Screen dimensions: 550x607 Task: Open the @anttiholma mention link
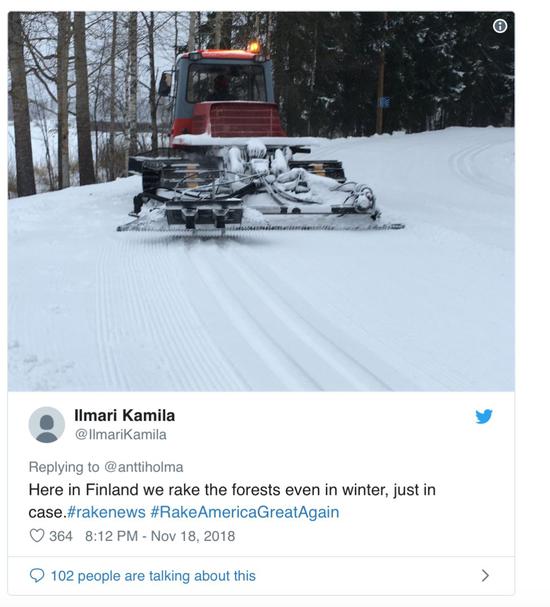click(144, 467)
